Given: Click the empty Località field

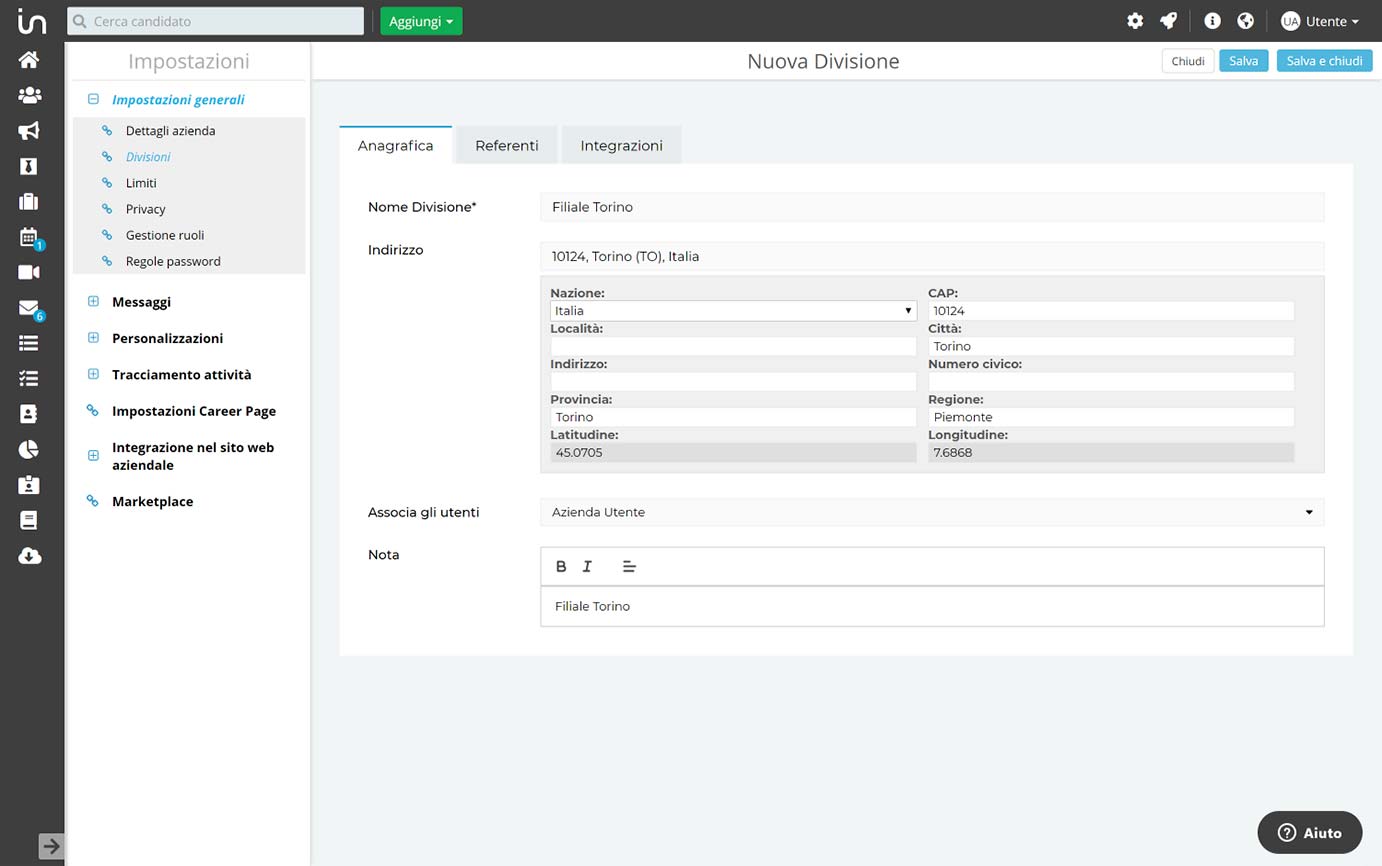Looking at the screenshot, I should [x=733, y=346].
